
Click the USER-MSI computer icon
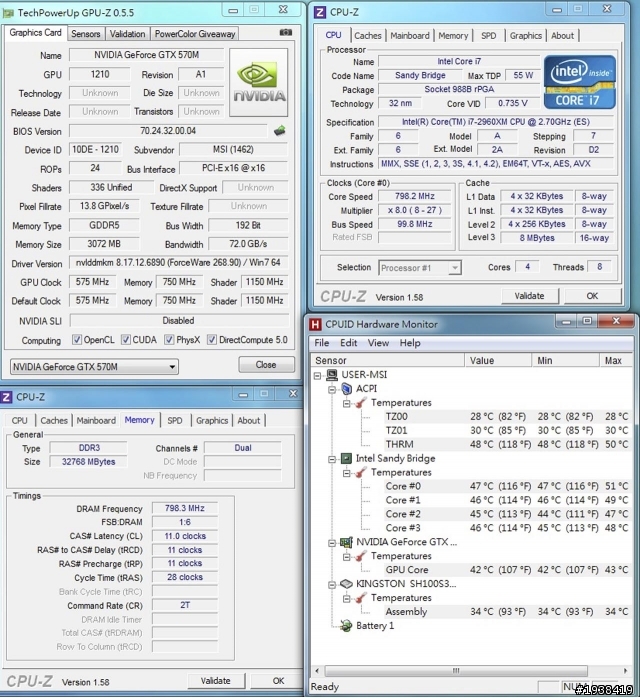click(x=332, y=375)
